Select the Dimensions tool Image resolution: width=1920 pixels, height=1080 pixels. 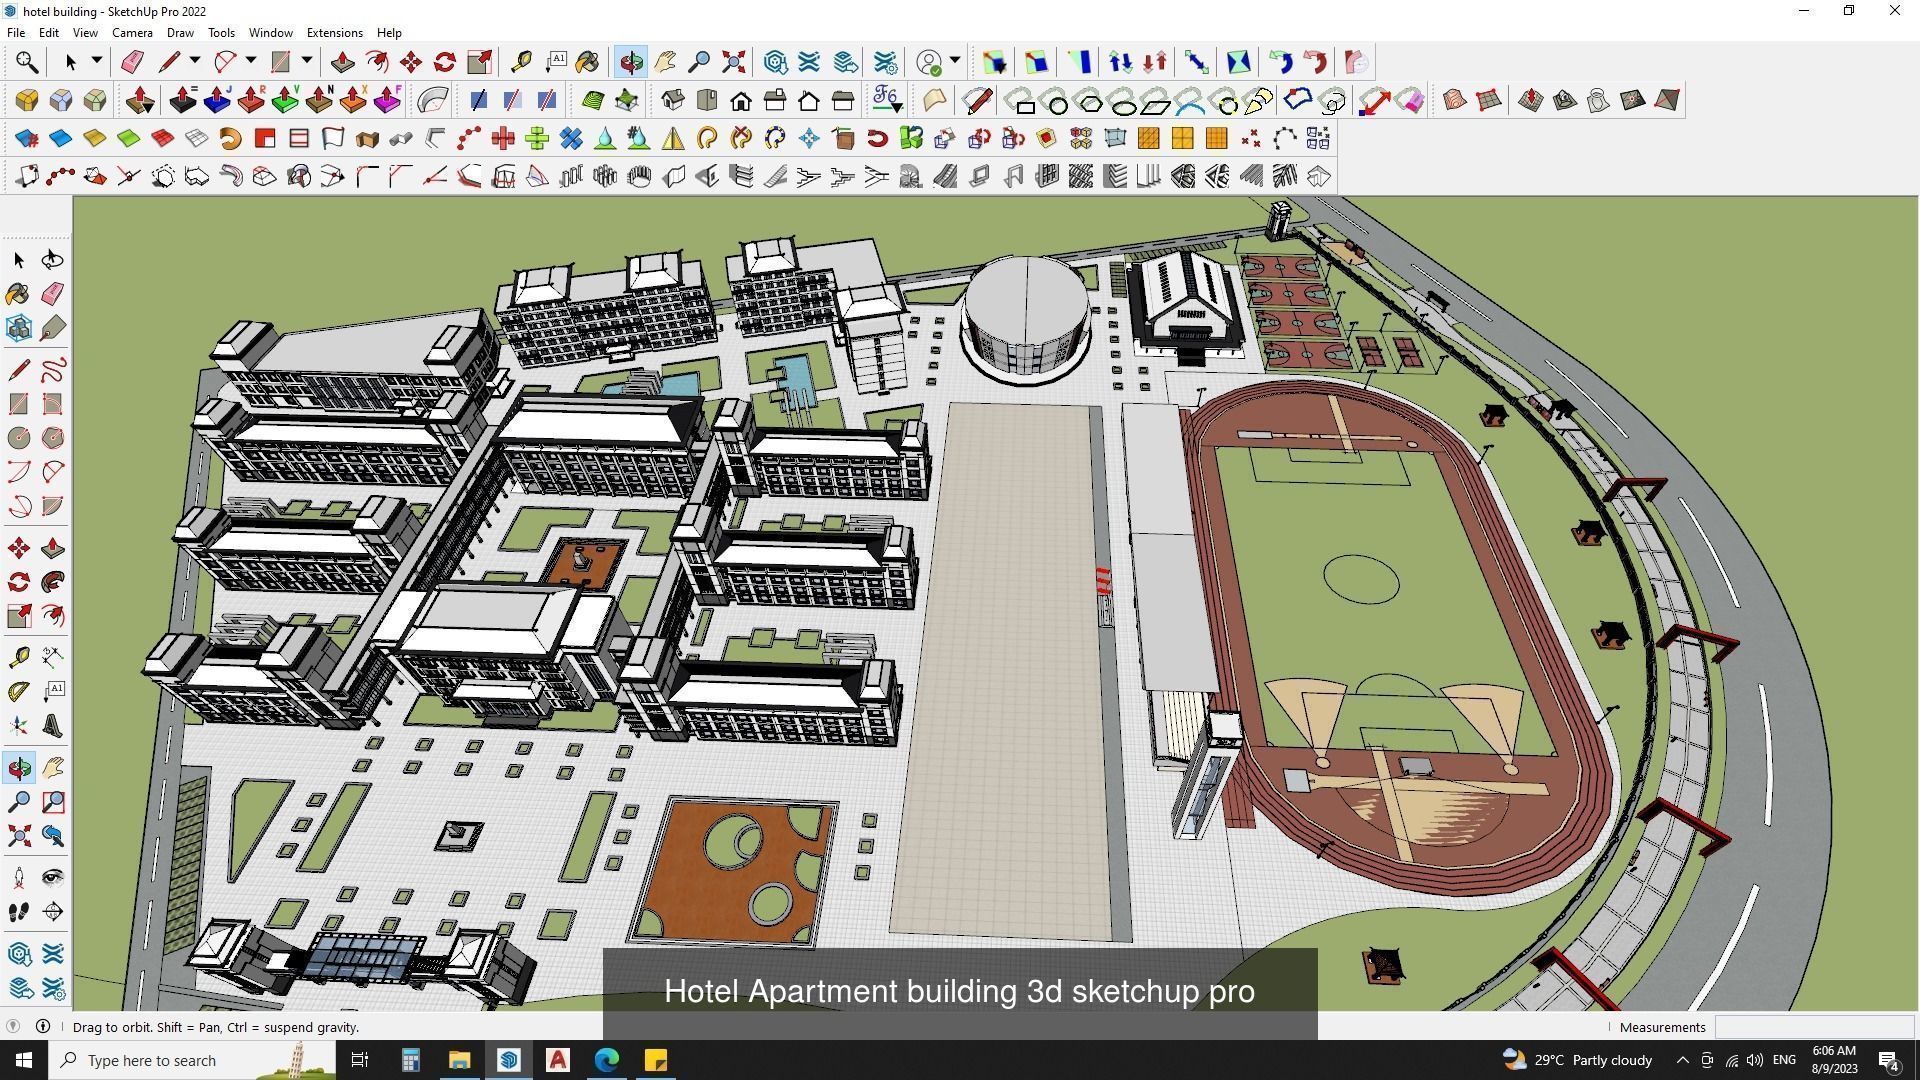pyautogui.click(x=52, y=656)
